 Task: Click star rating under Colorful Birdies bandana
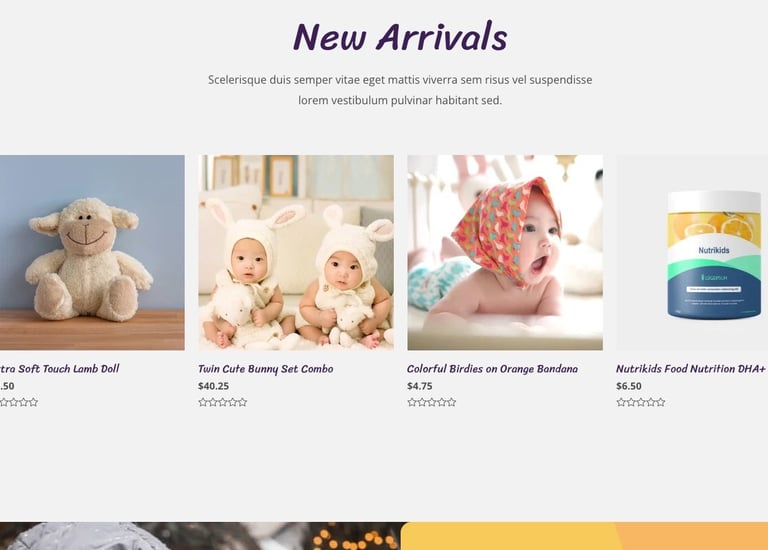coord(432,402)
